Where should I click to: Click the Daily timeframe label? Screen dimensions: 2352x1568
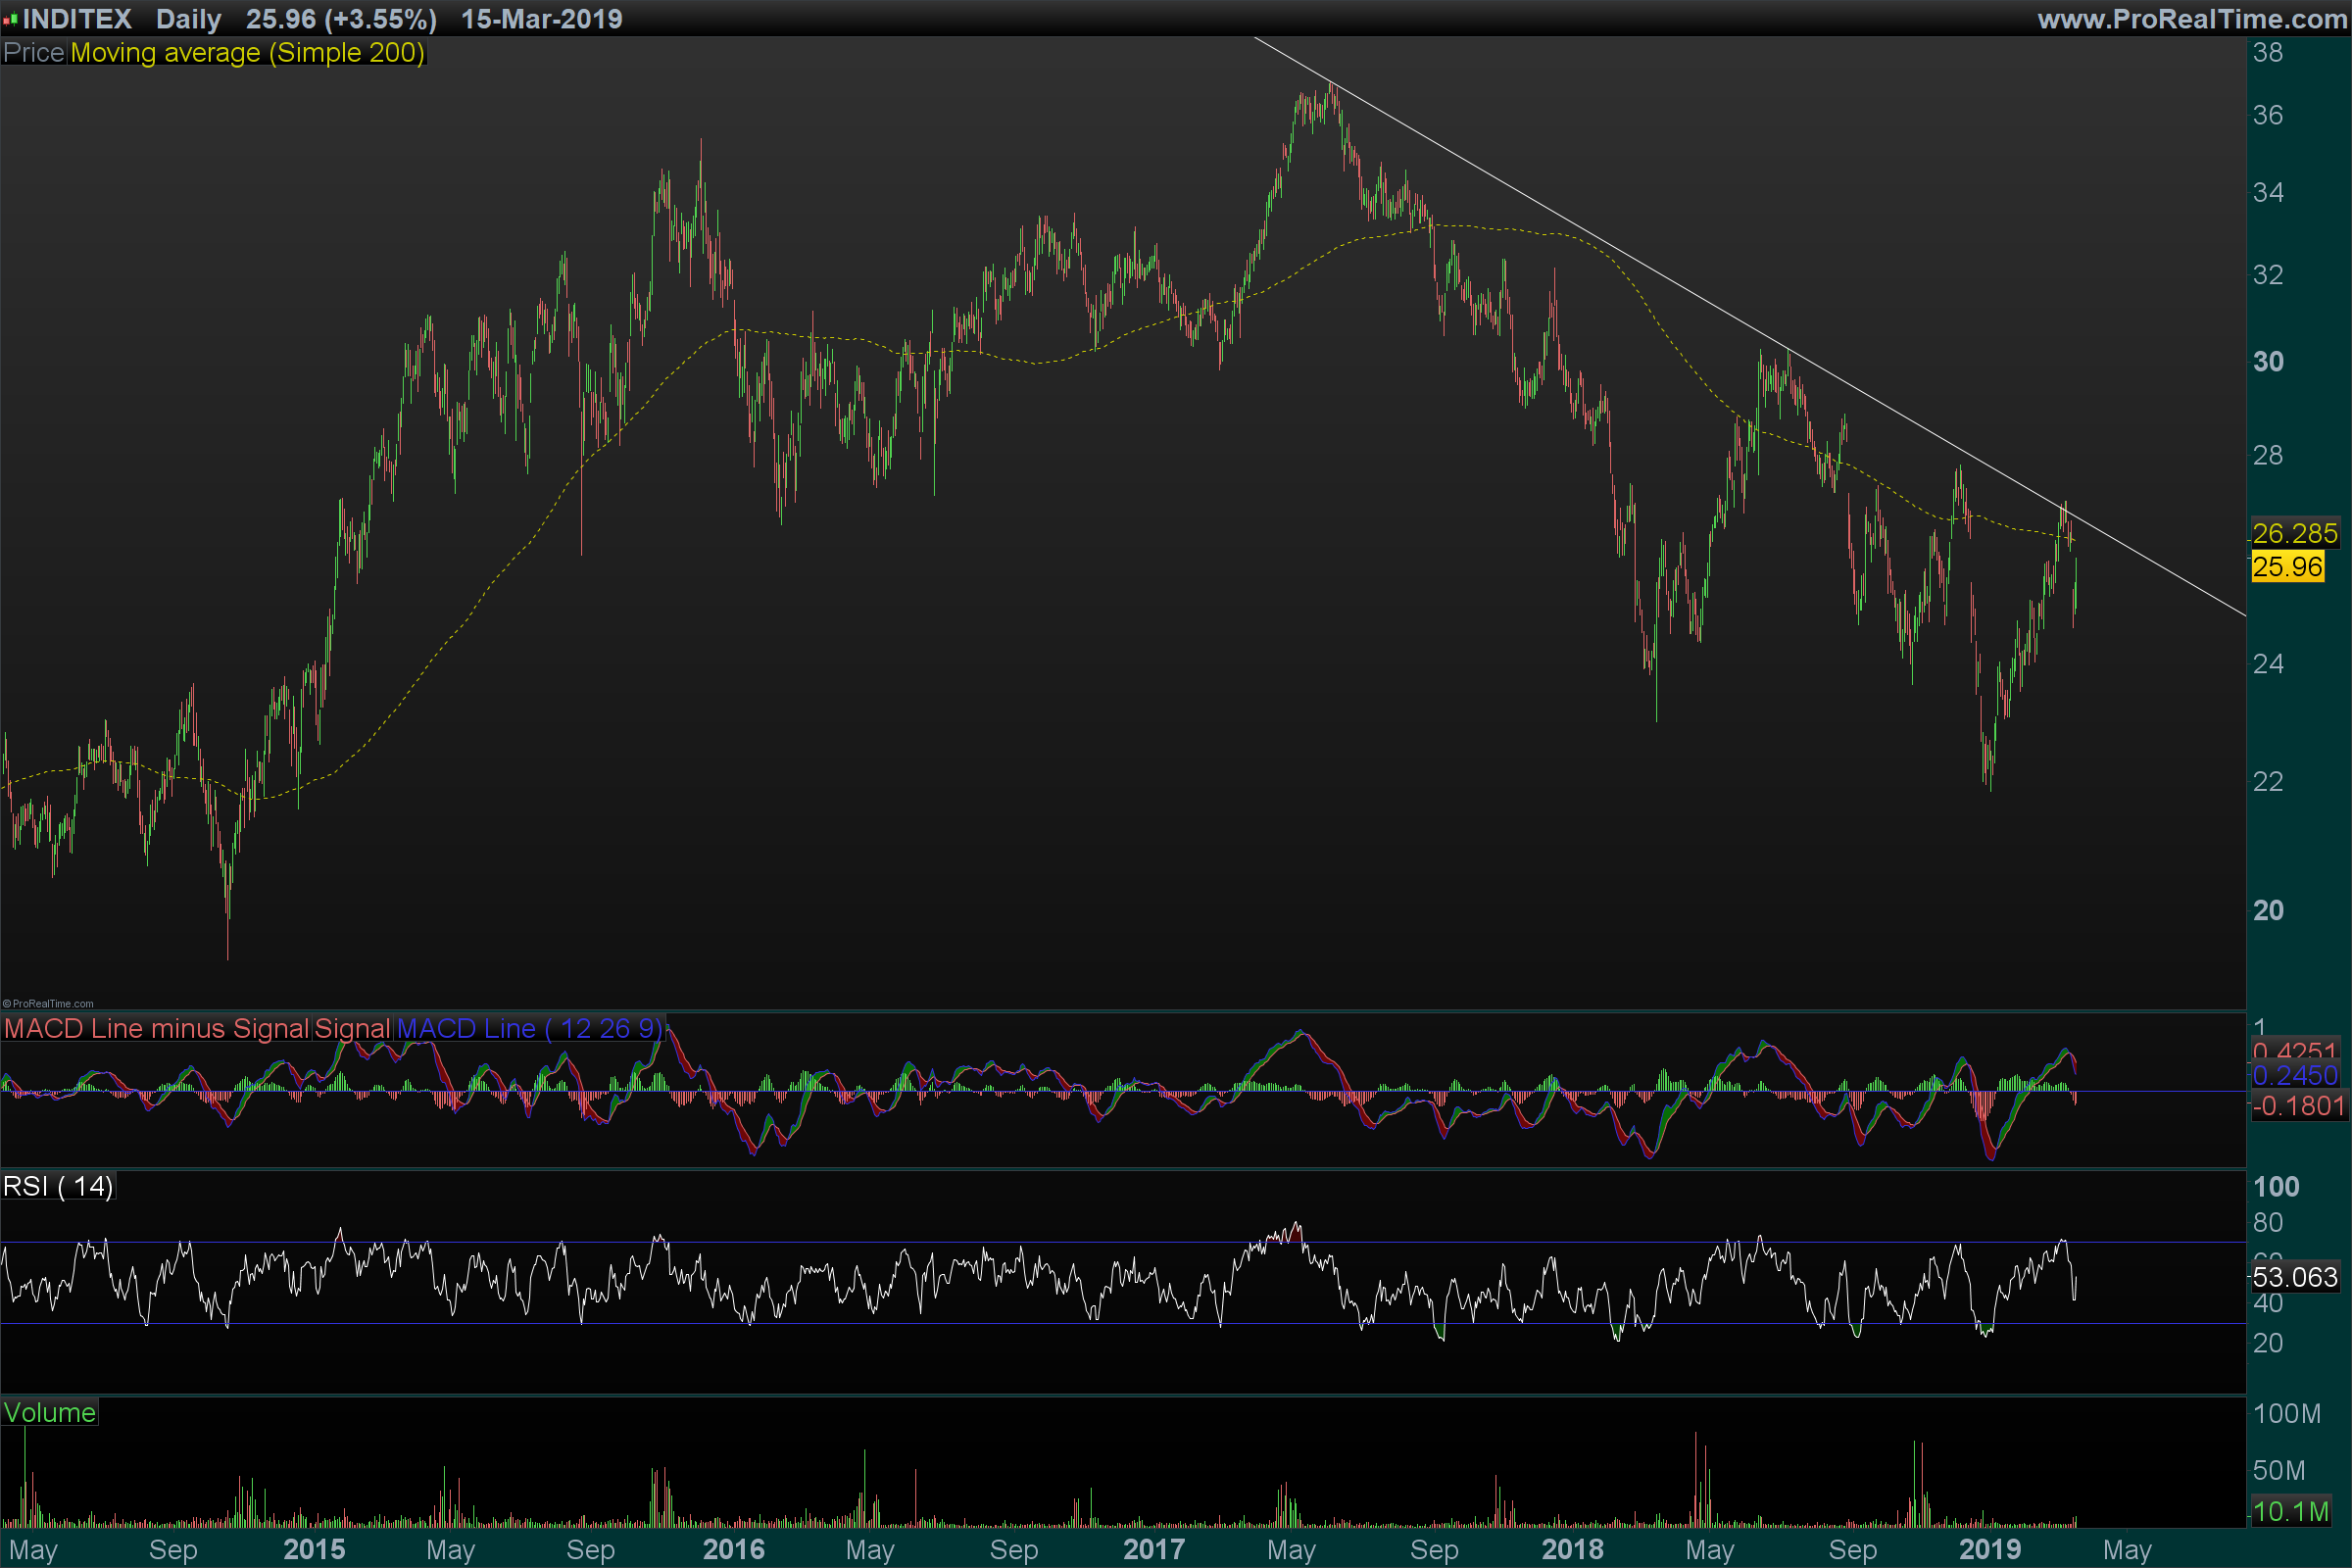click(x=188, y=19)
